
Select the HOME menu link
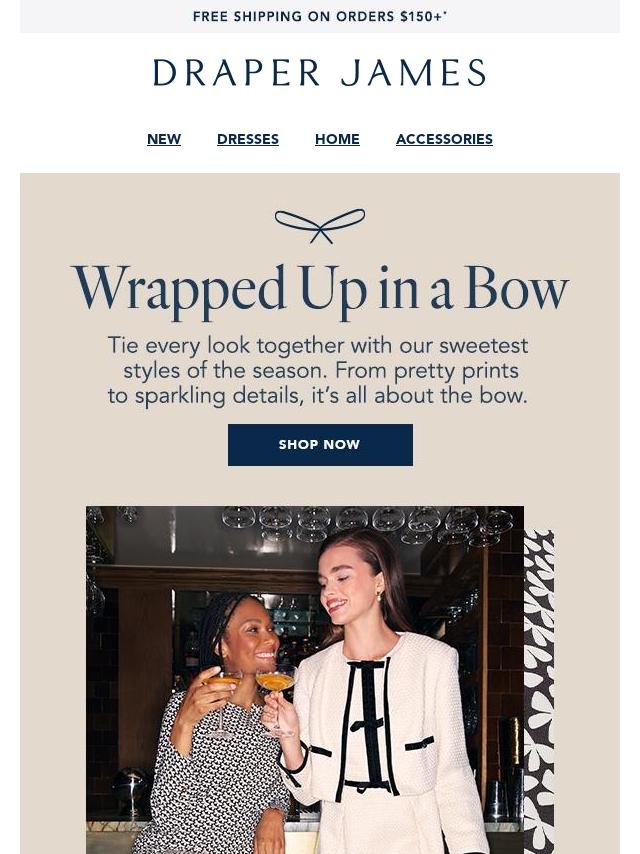(x=337, y=139)
